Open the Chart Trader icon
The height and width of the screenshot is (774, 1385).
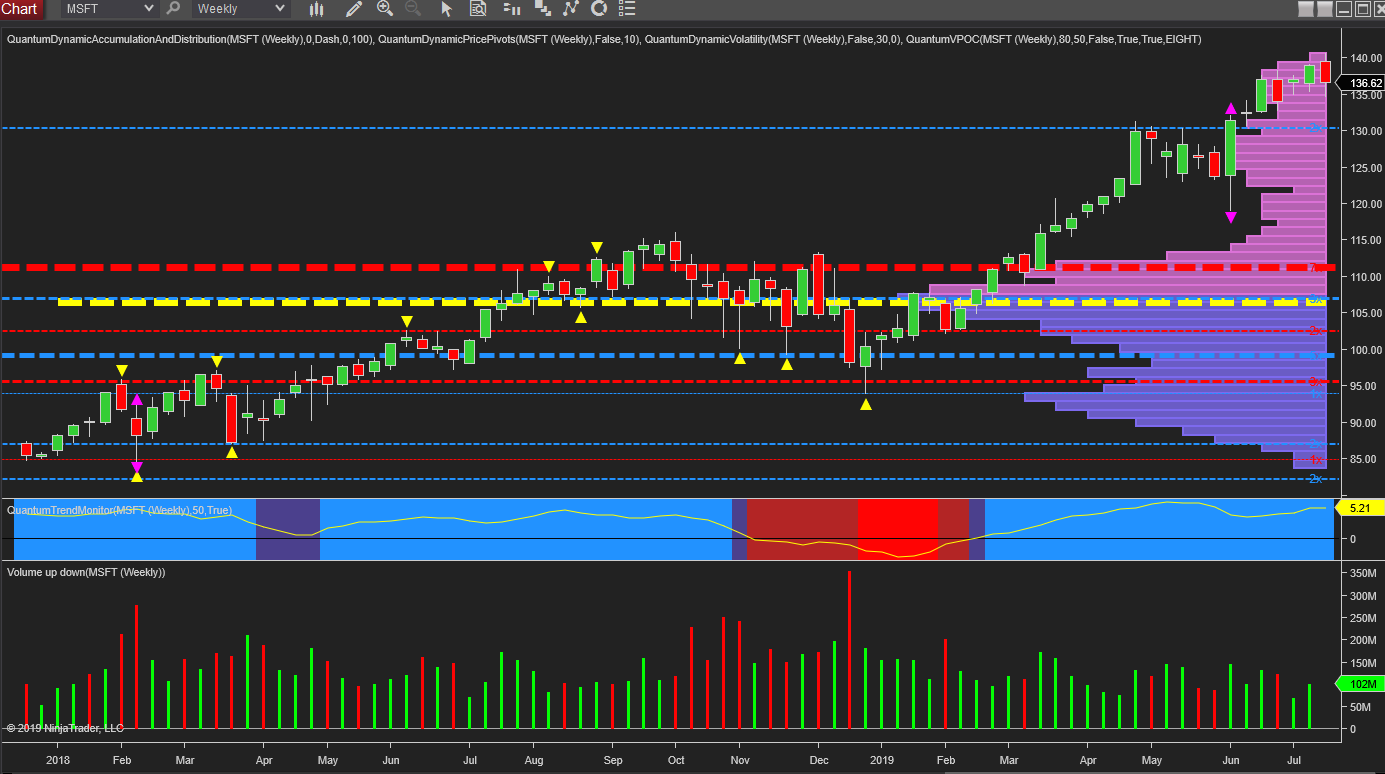(512, 9)
